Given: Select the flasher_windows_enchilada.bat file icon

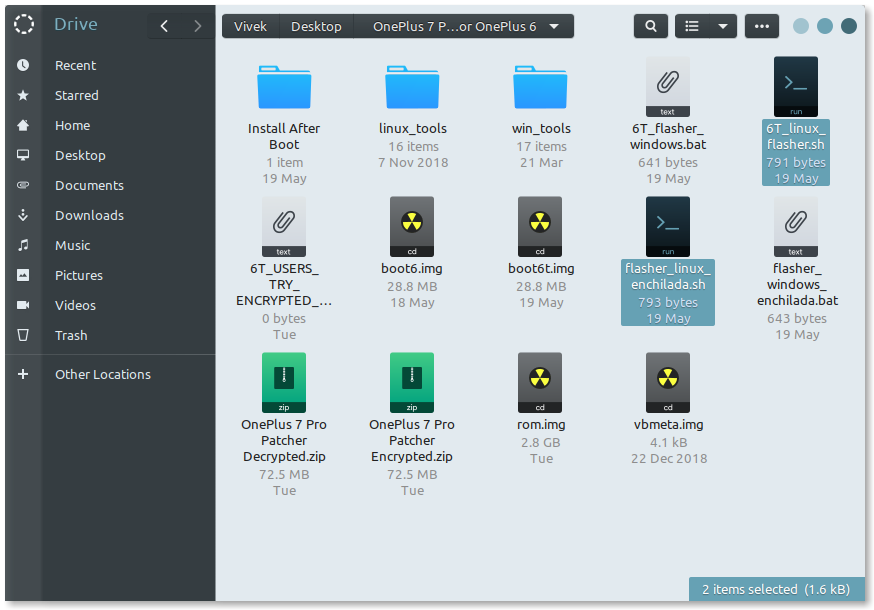Looking at the screenshot, I should point(796,226).
